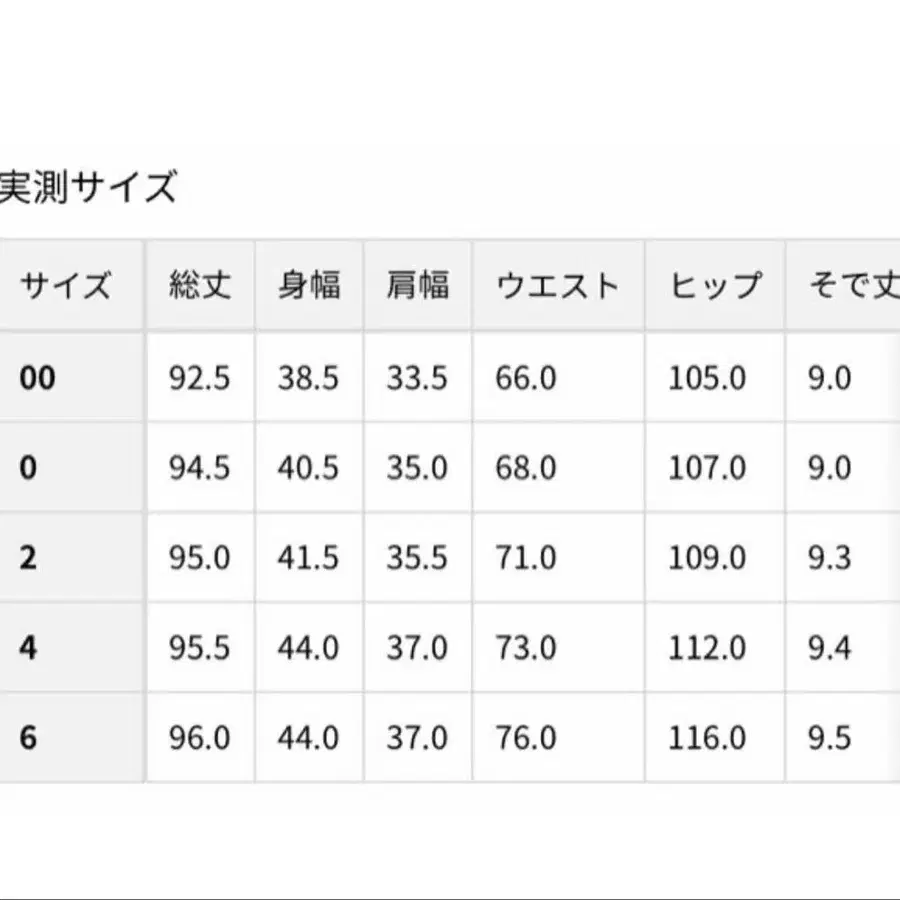The width and height of the screenshot is (900, 900).
Task: Click the ウエスト column header
Action: [557, 287]
